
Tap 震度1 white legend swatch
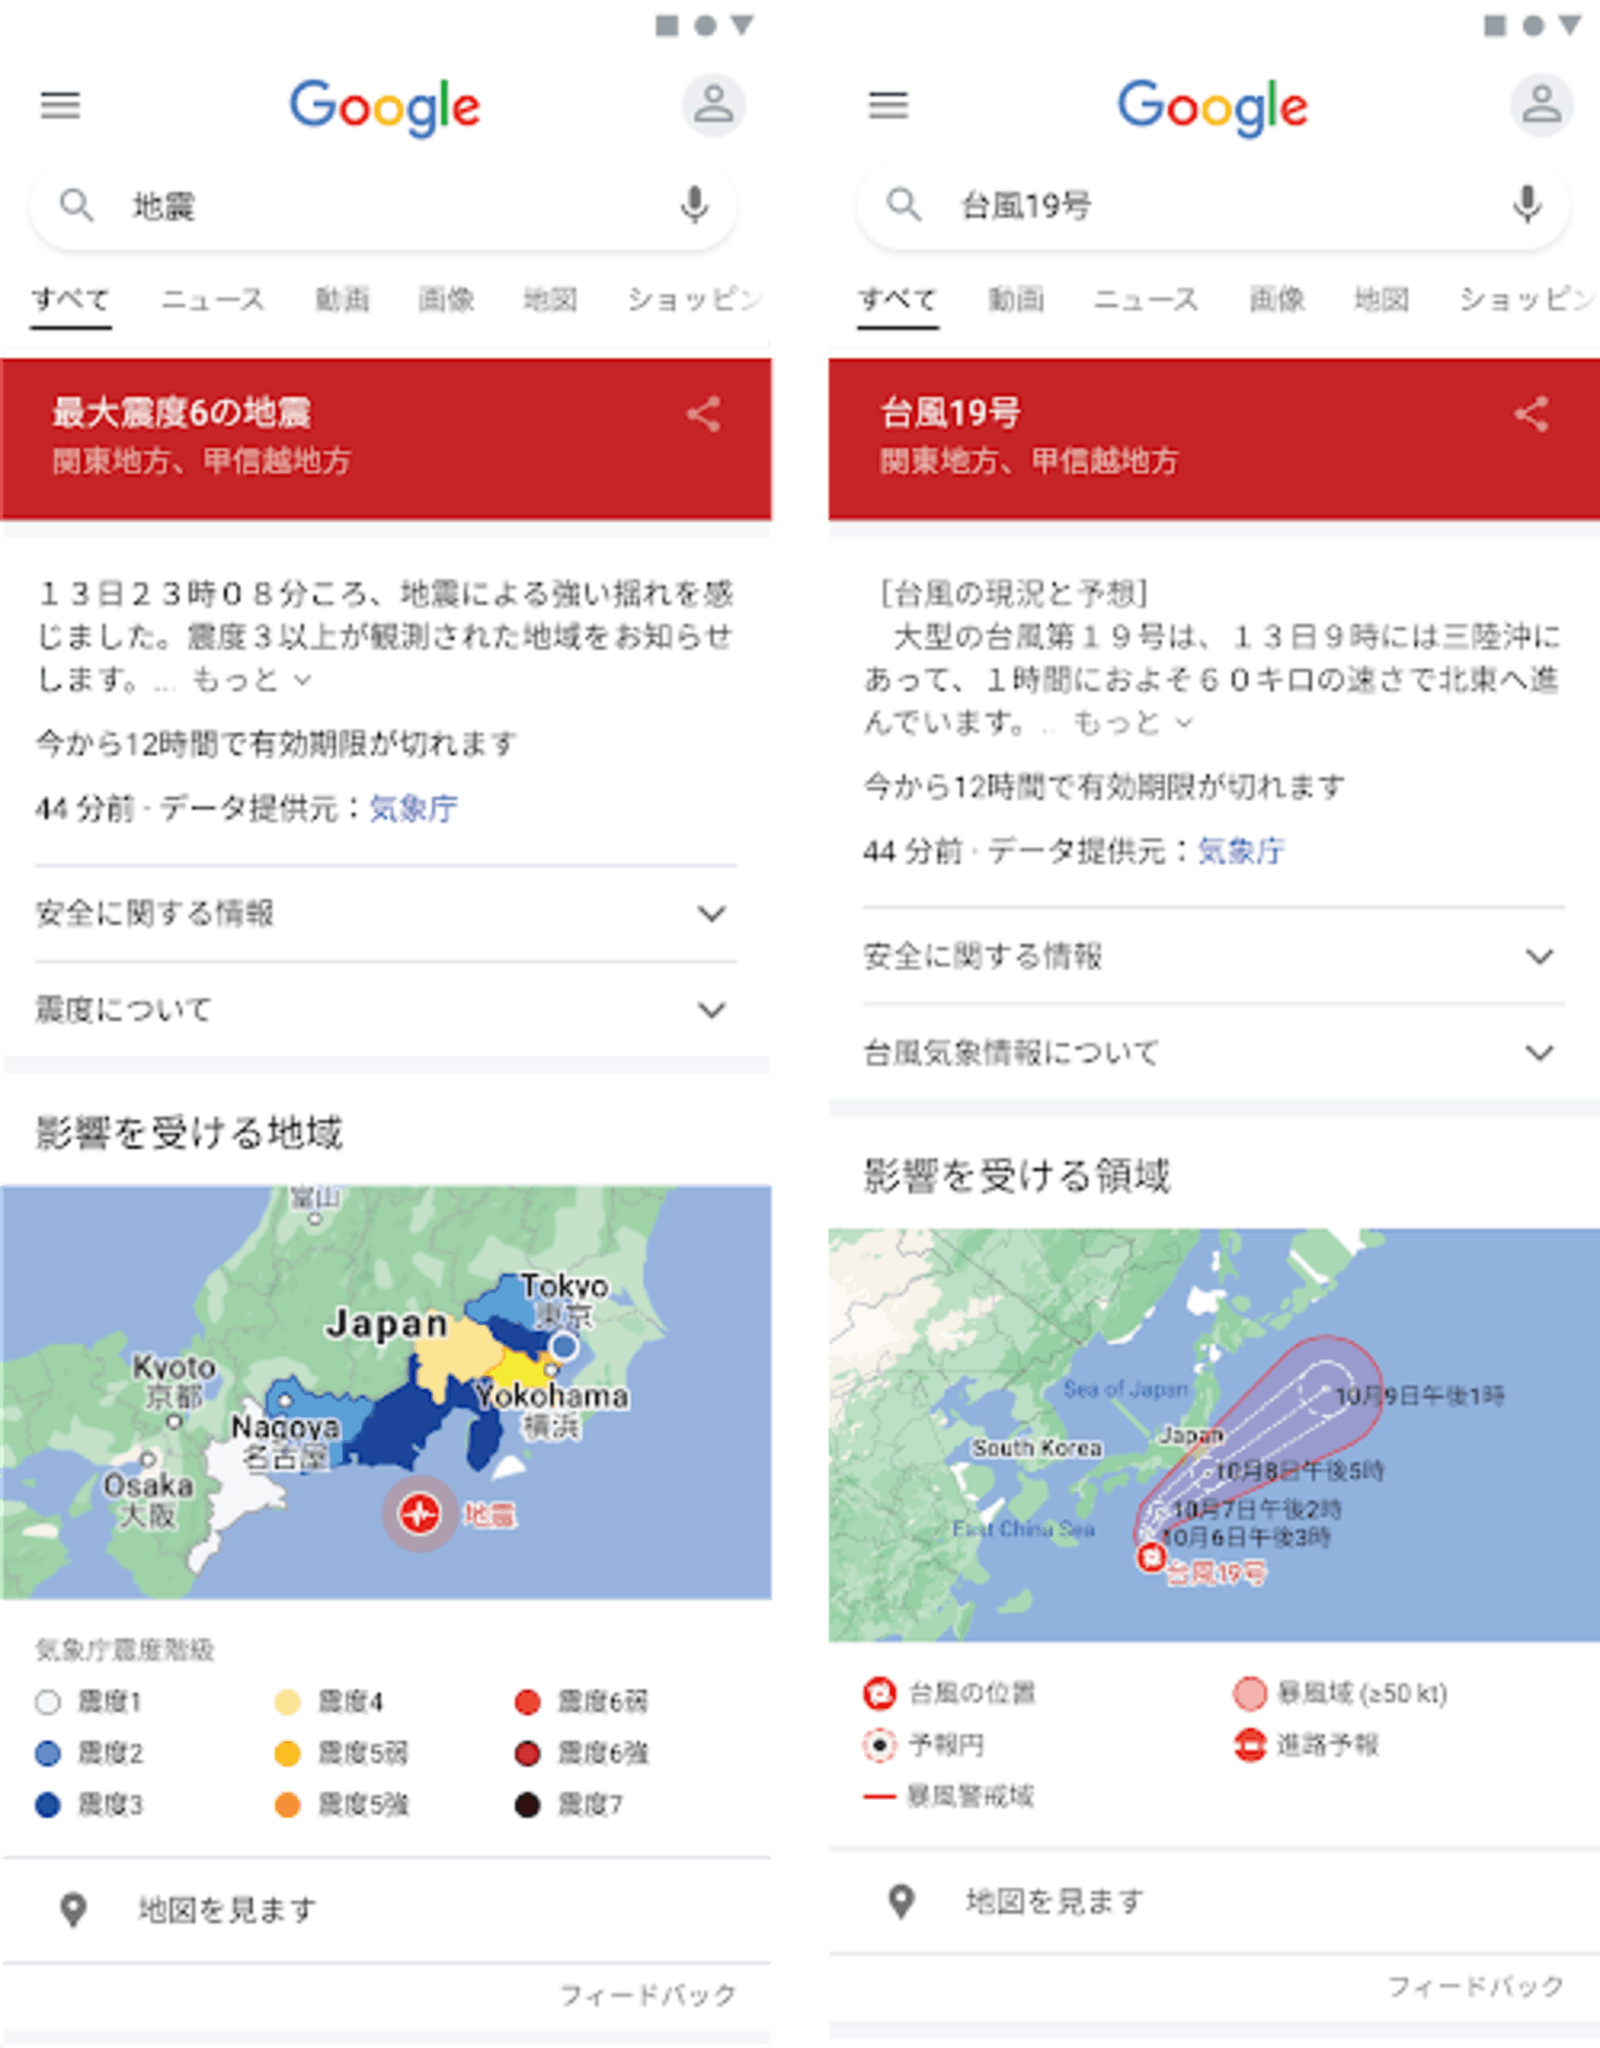48,1702
